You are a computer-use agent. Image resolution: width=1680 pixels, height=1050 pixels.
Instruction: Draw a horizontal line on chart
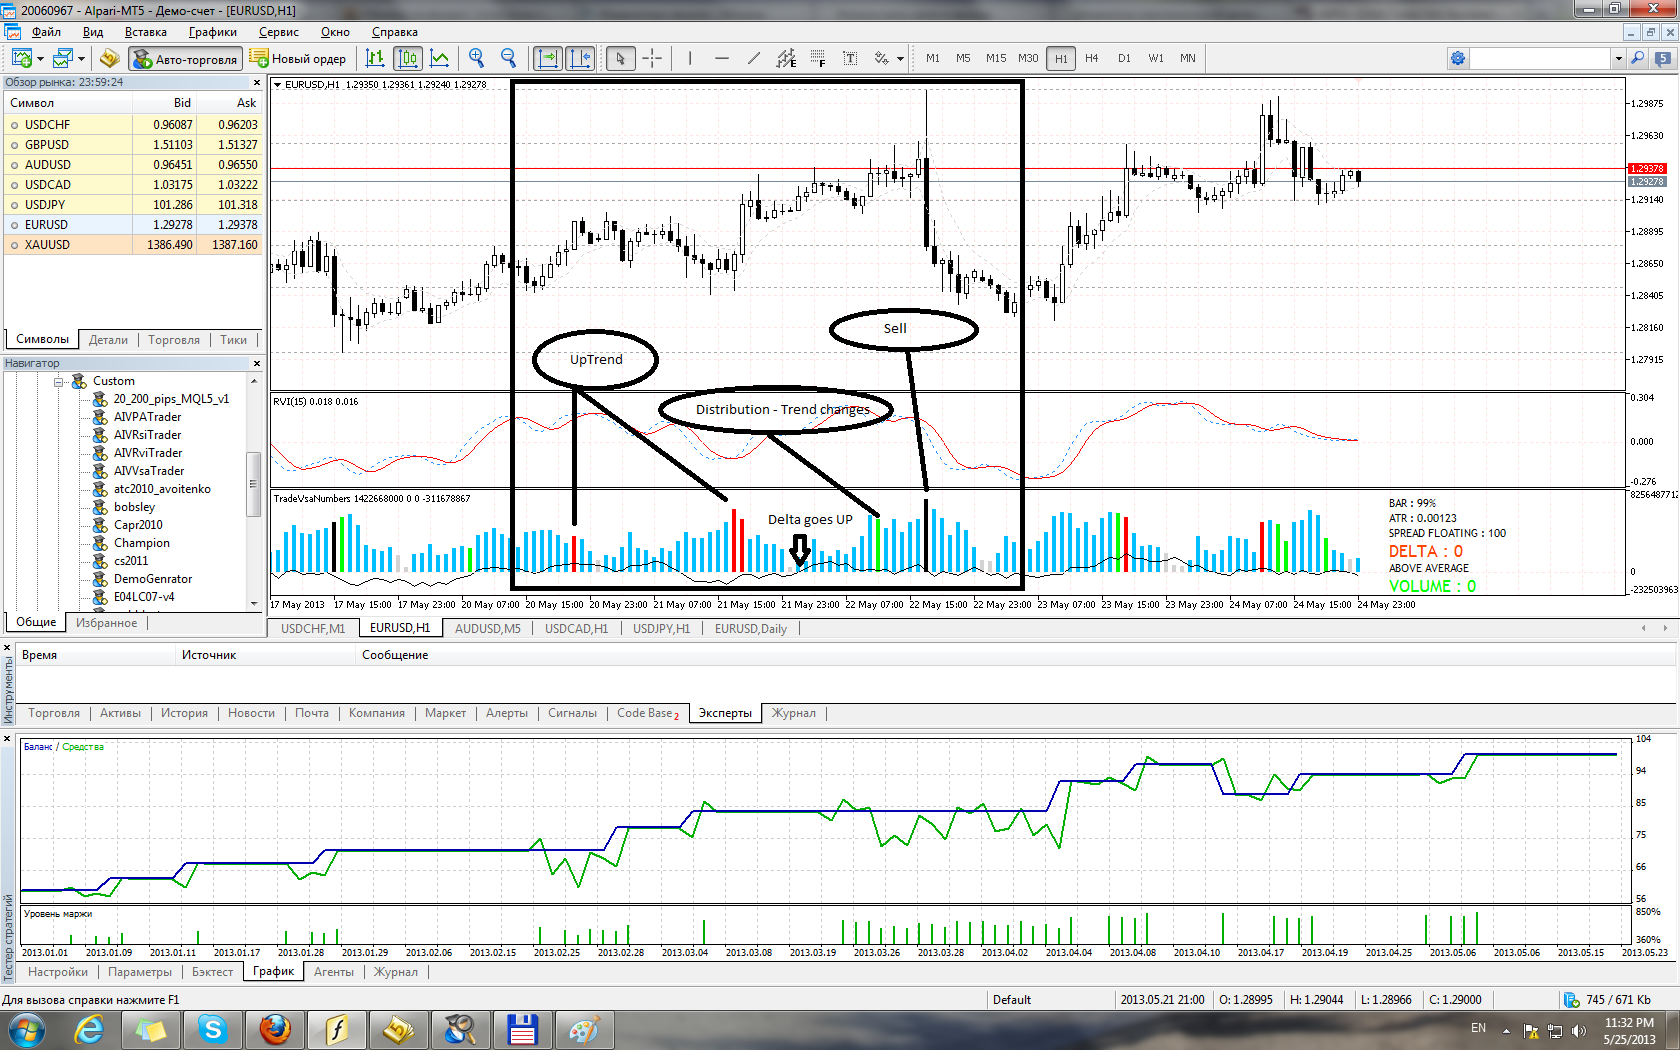(x=722, y=58)
